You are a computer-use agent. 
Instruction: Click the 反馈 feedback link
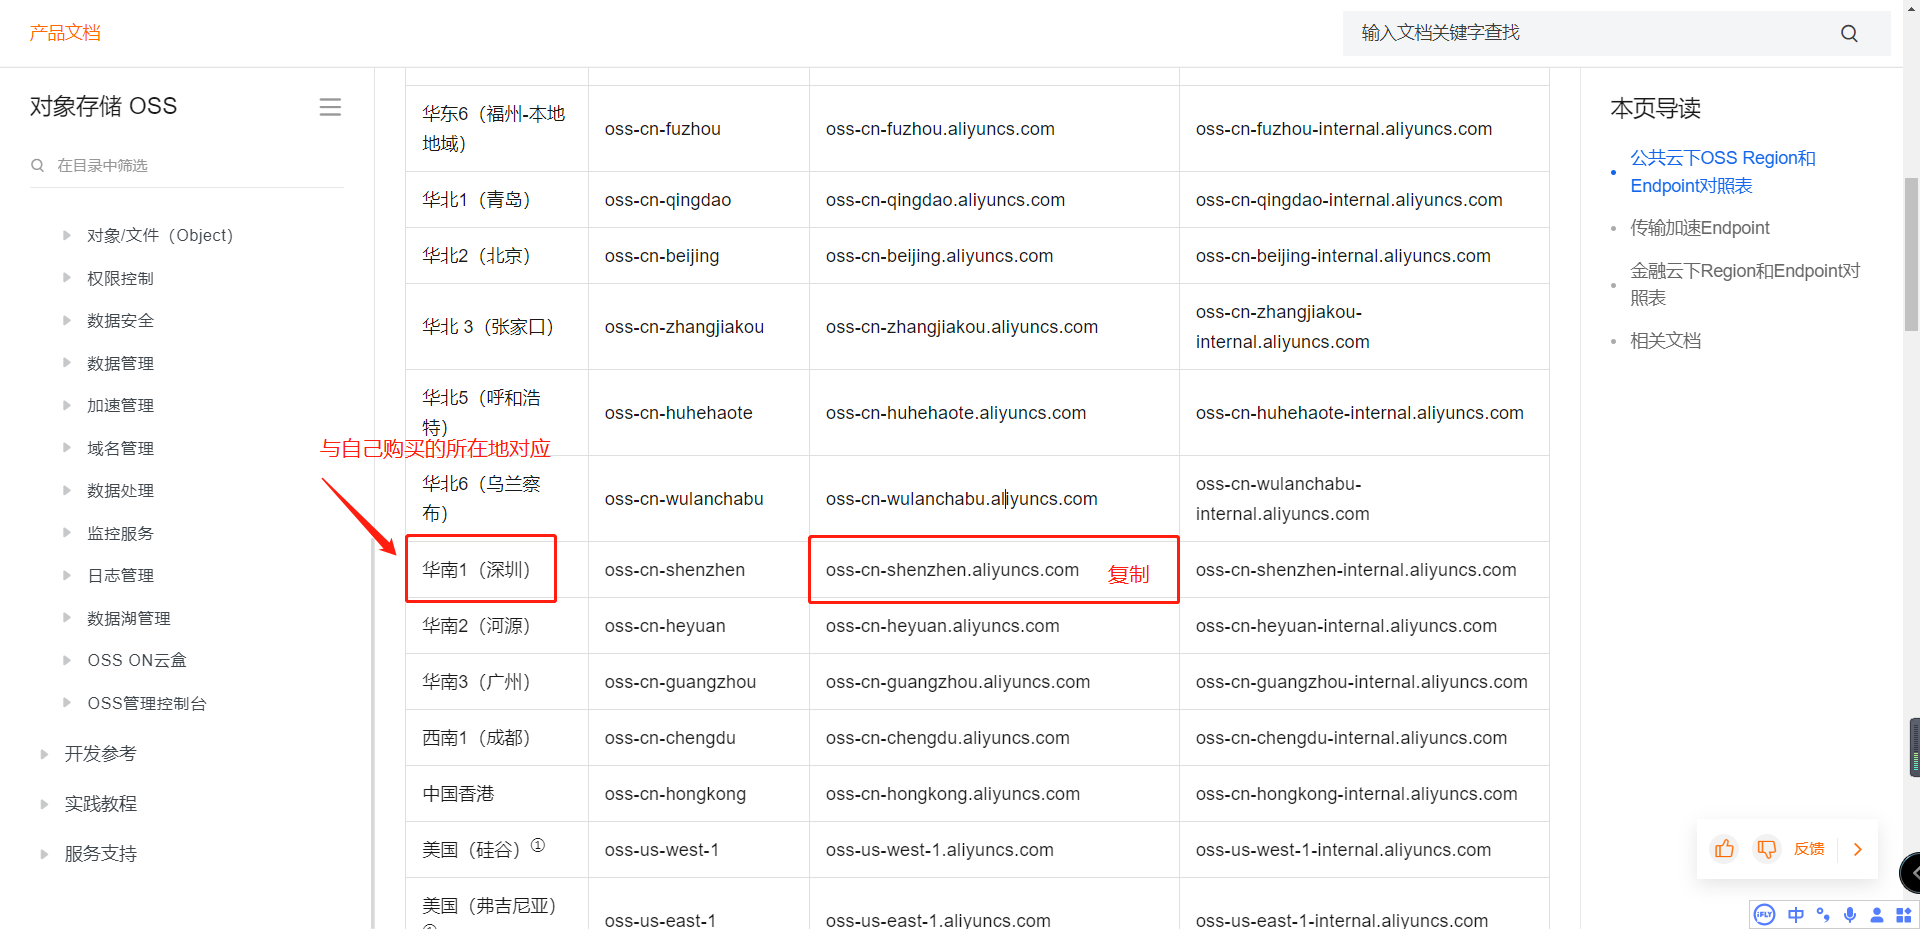[1809, 849]
